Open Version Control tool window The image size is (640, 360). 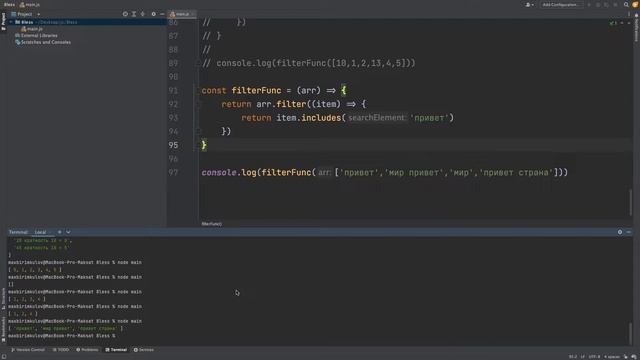[x=28, y=350]
